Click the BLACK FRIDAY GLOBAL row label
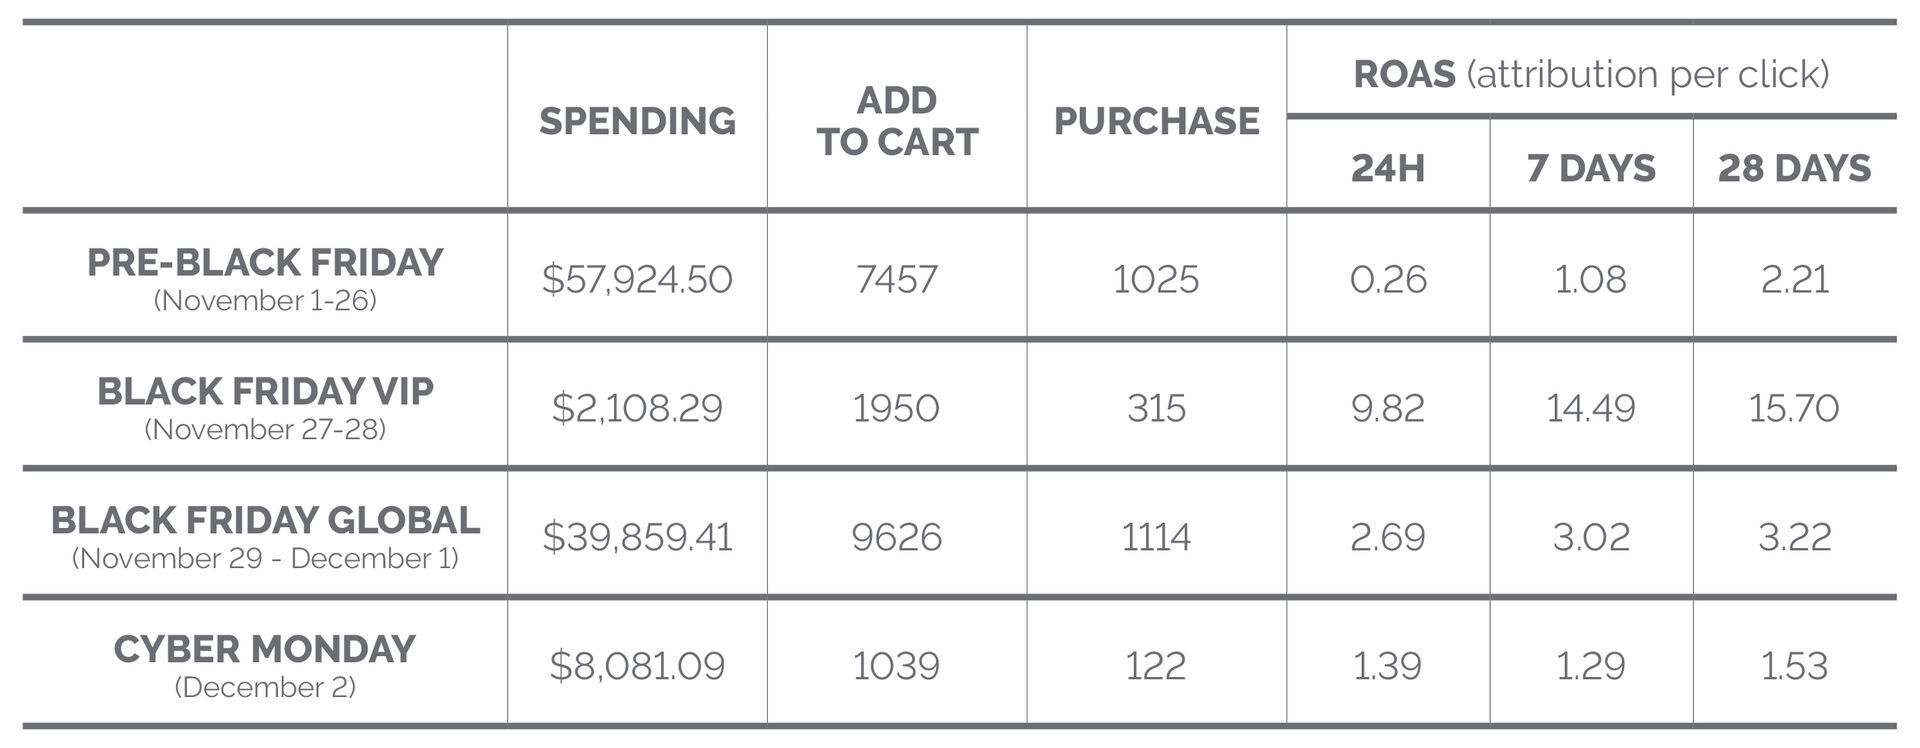 pyautogui.click(x=265, y=521)
